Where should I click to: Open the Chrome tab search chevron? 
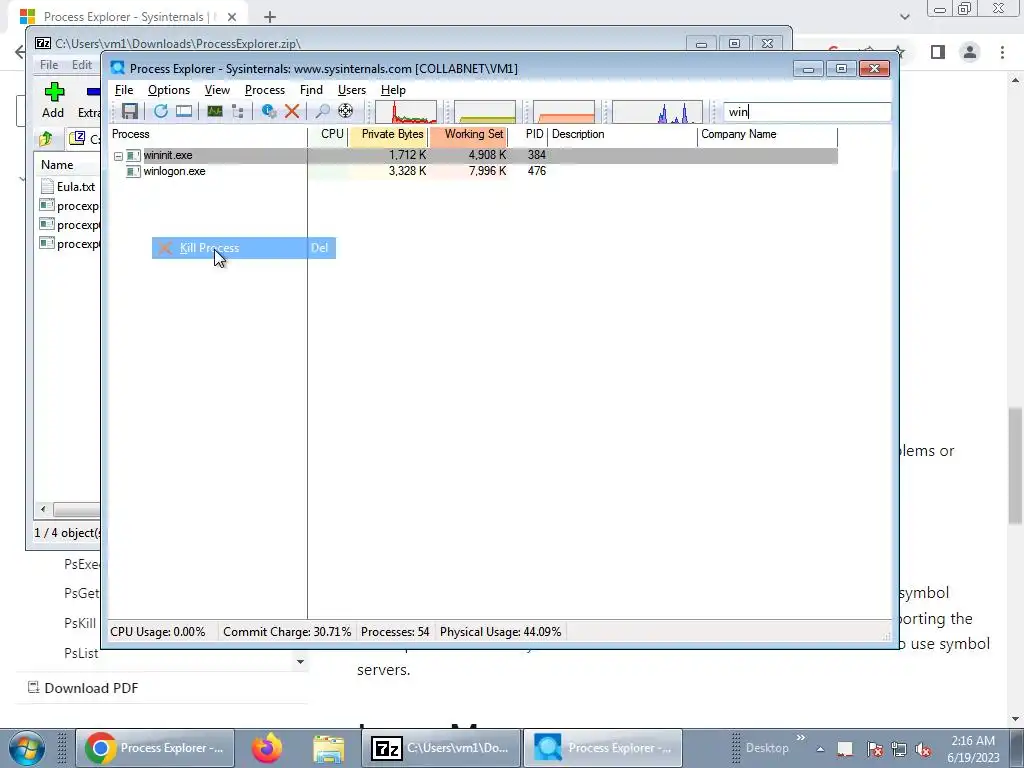point(904,17)
